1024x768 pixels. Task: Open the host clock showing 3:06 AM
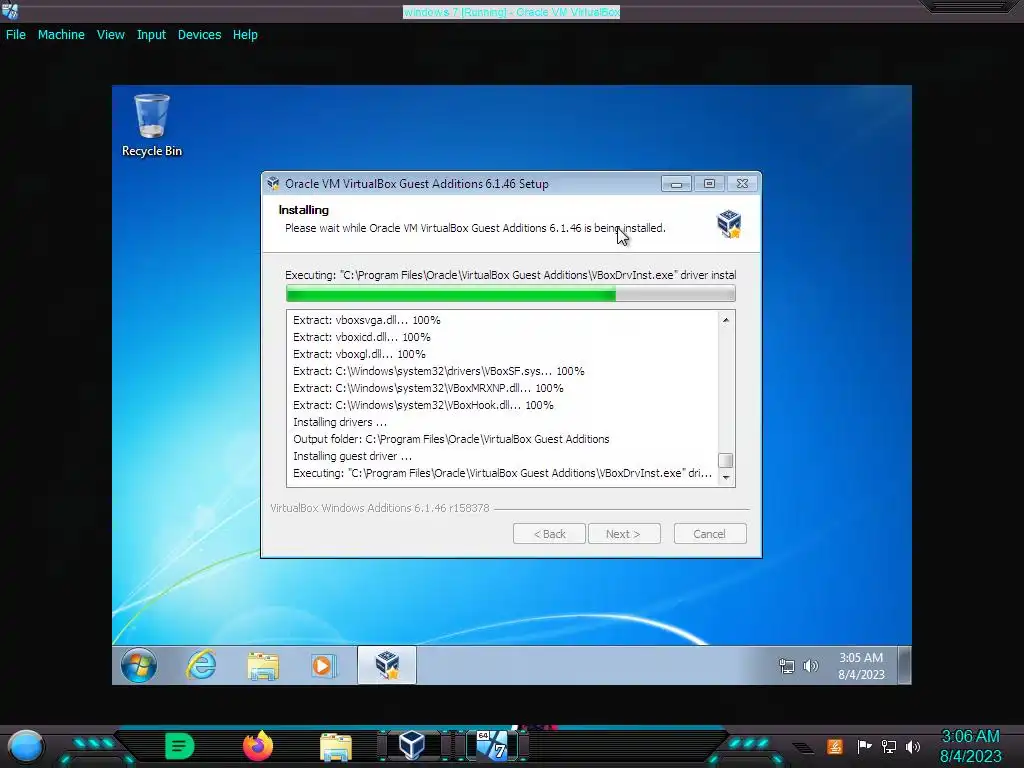point(970,746)
